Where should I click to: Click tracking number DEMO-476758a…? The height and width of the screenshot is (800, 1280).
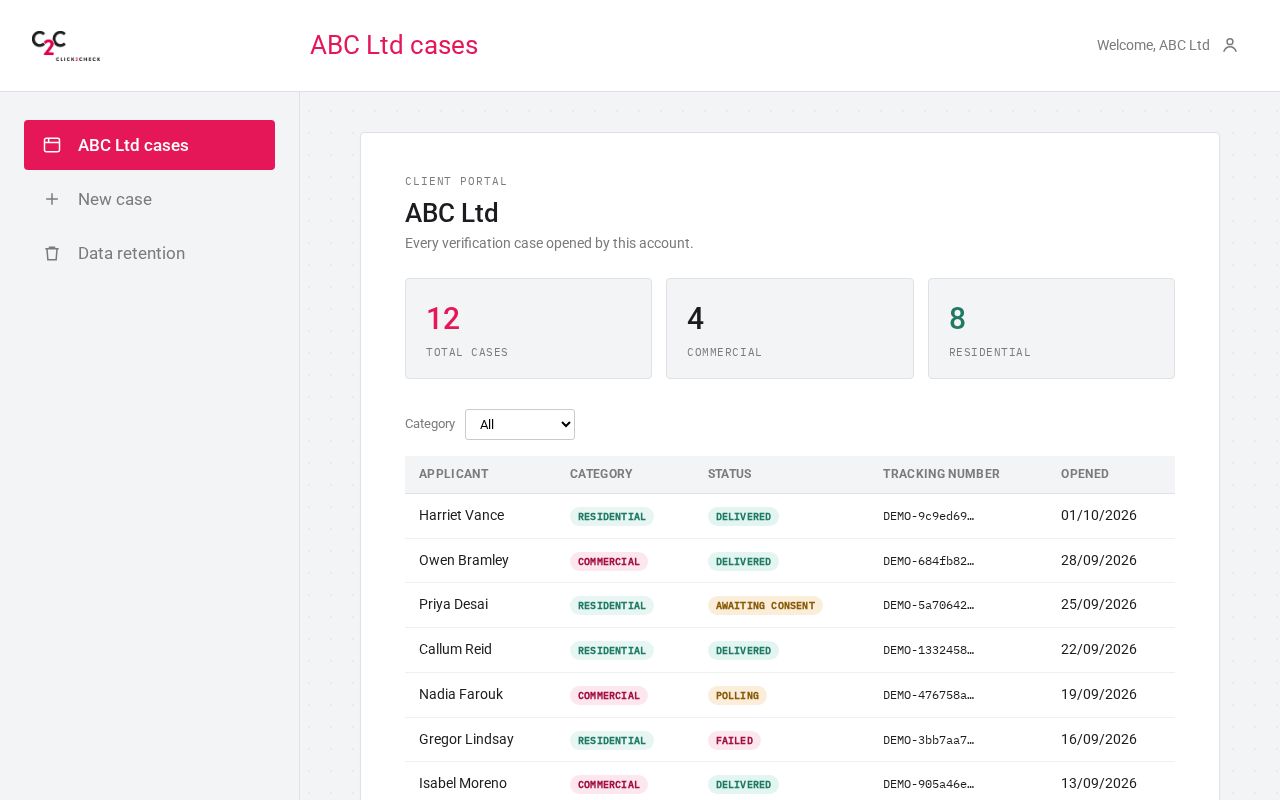tap(928, 695)
